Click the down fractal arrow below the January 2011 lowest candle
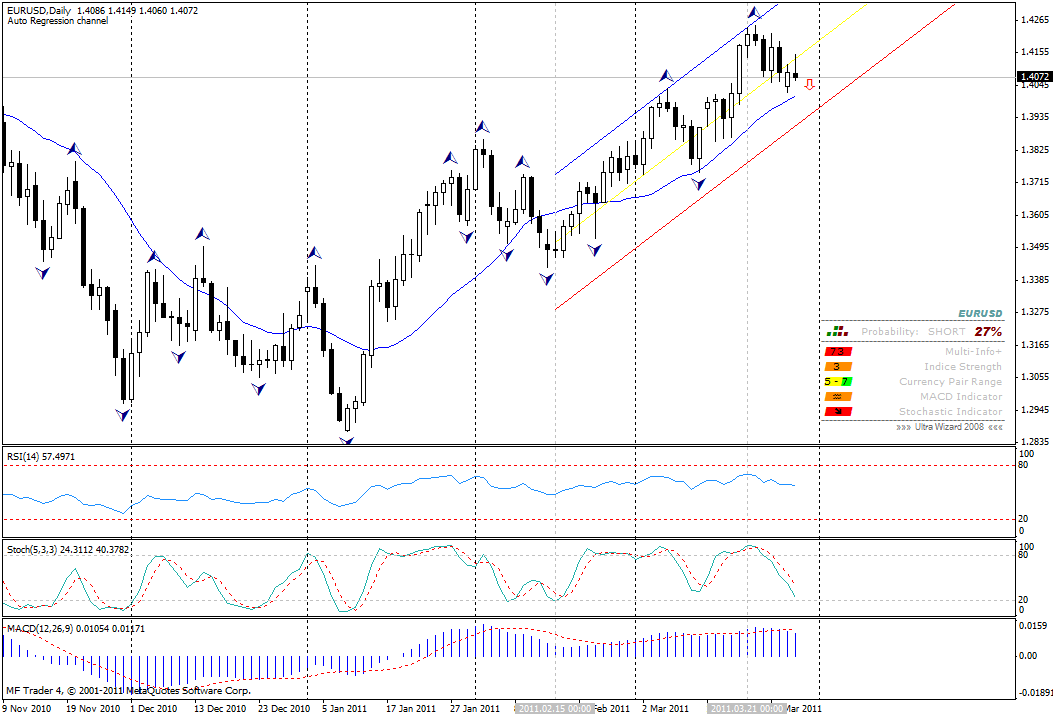The image size is (1053, 716). (347, 441)
